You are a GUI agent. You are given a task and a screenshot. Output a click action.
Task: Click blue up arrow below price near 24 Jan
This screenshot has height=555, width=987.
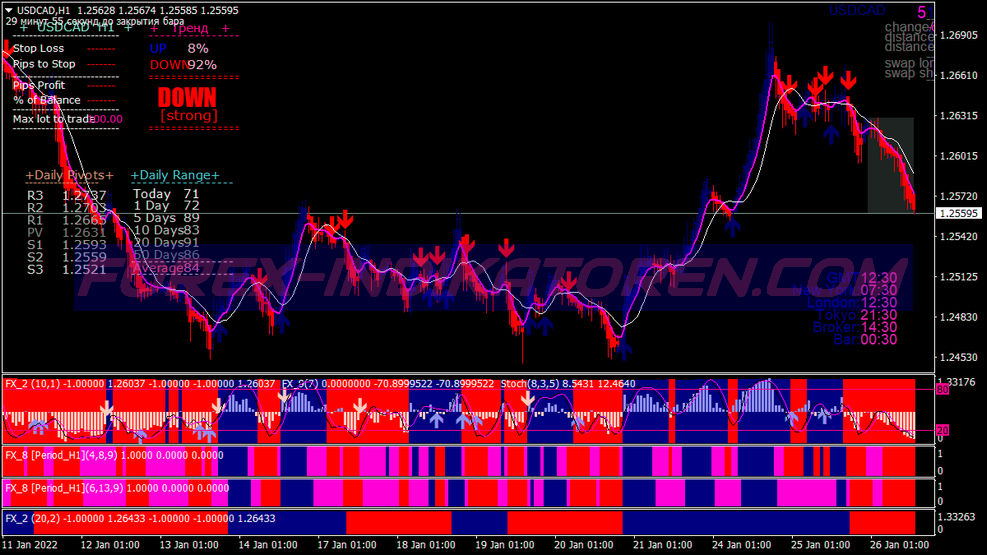coord(733,225)
